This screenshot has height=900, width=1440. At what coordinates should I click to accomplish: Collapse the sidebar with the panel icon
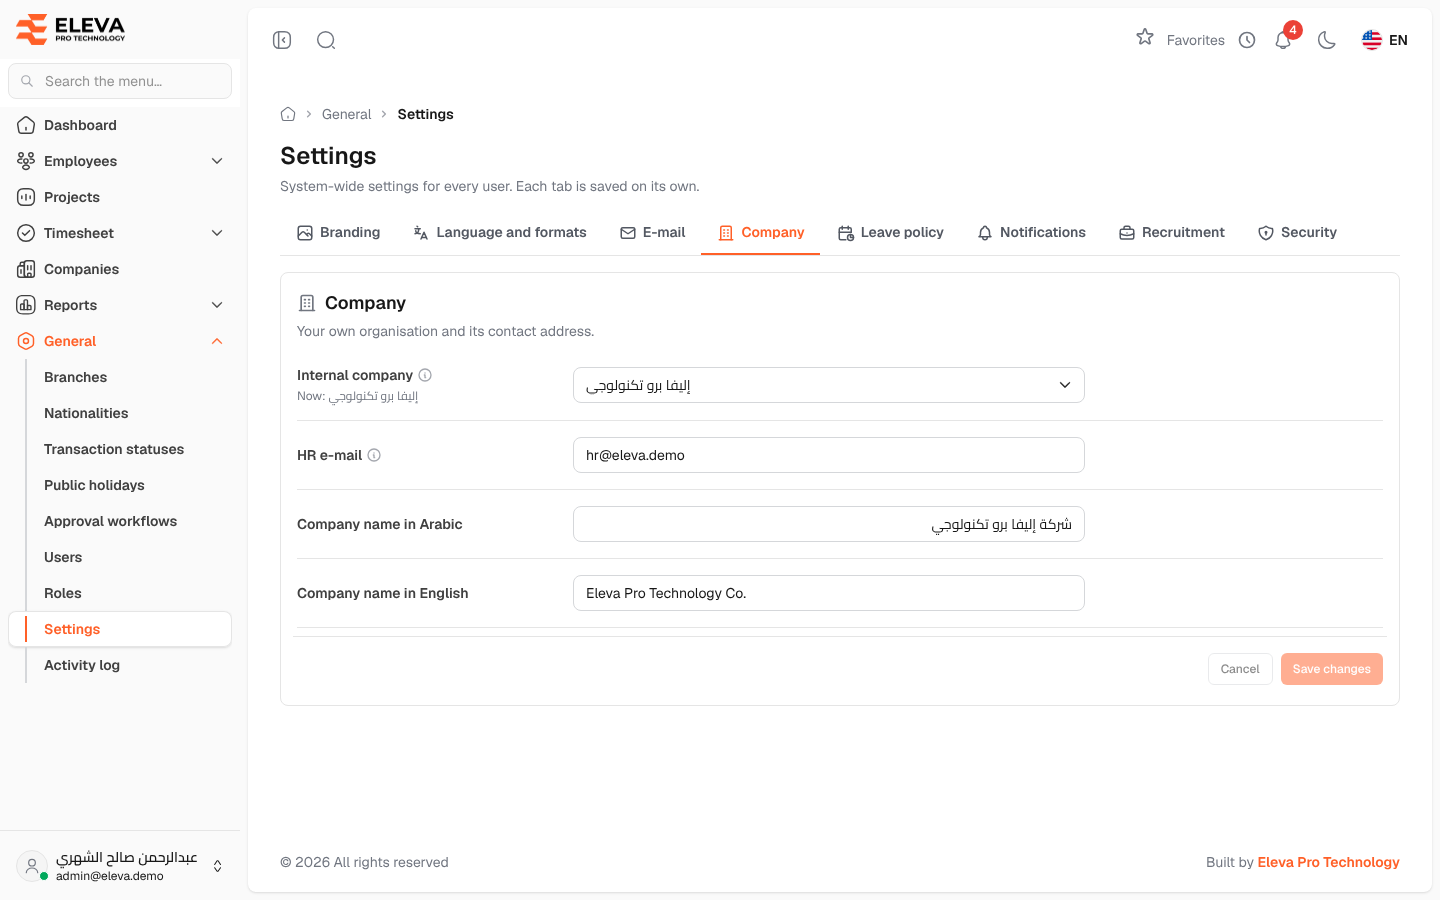[282, 40]
